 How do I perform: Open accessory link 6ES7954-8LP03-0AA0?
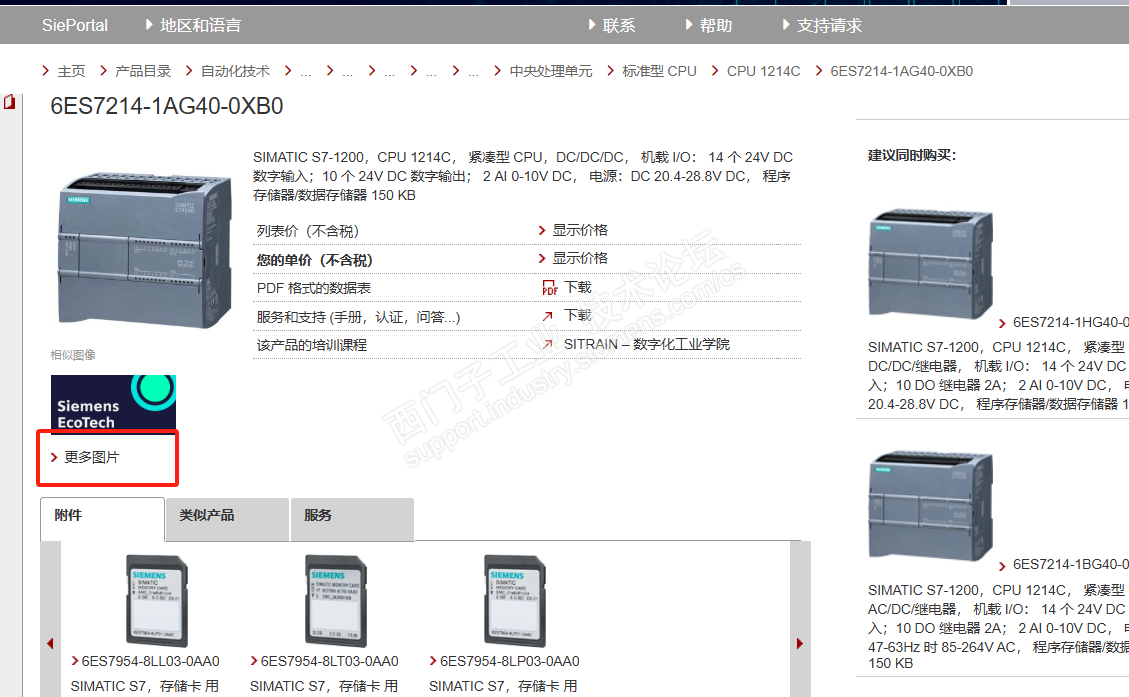(510, 661)
